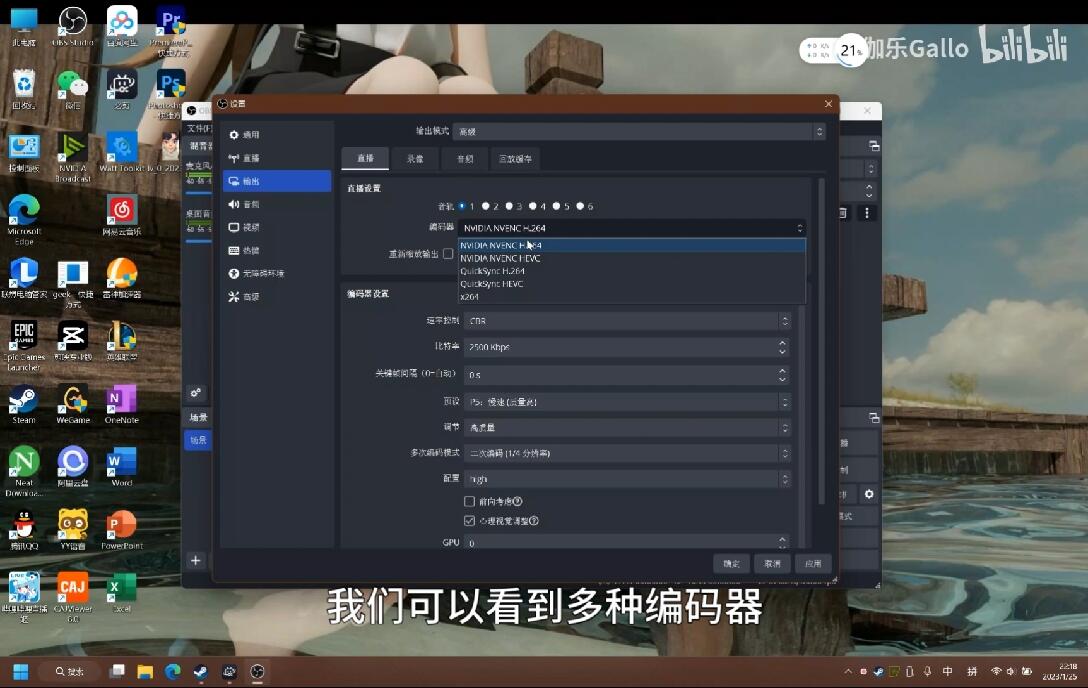Click the Apply (应用) button
Screen dimensions: 1088x688
tap(813, 563)
